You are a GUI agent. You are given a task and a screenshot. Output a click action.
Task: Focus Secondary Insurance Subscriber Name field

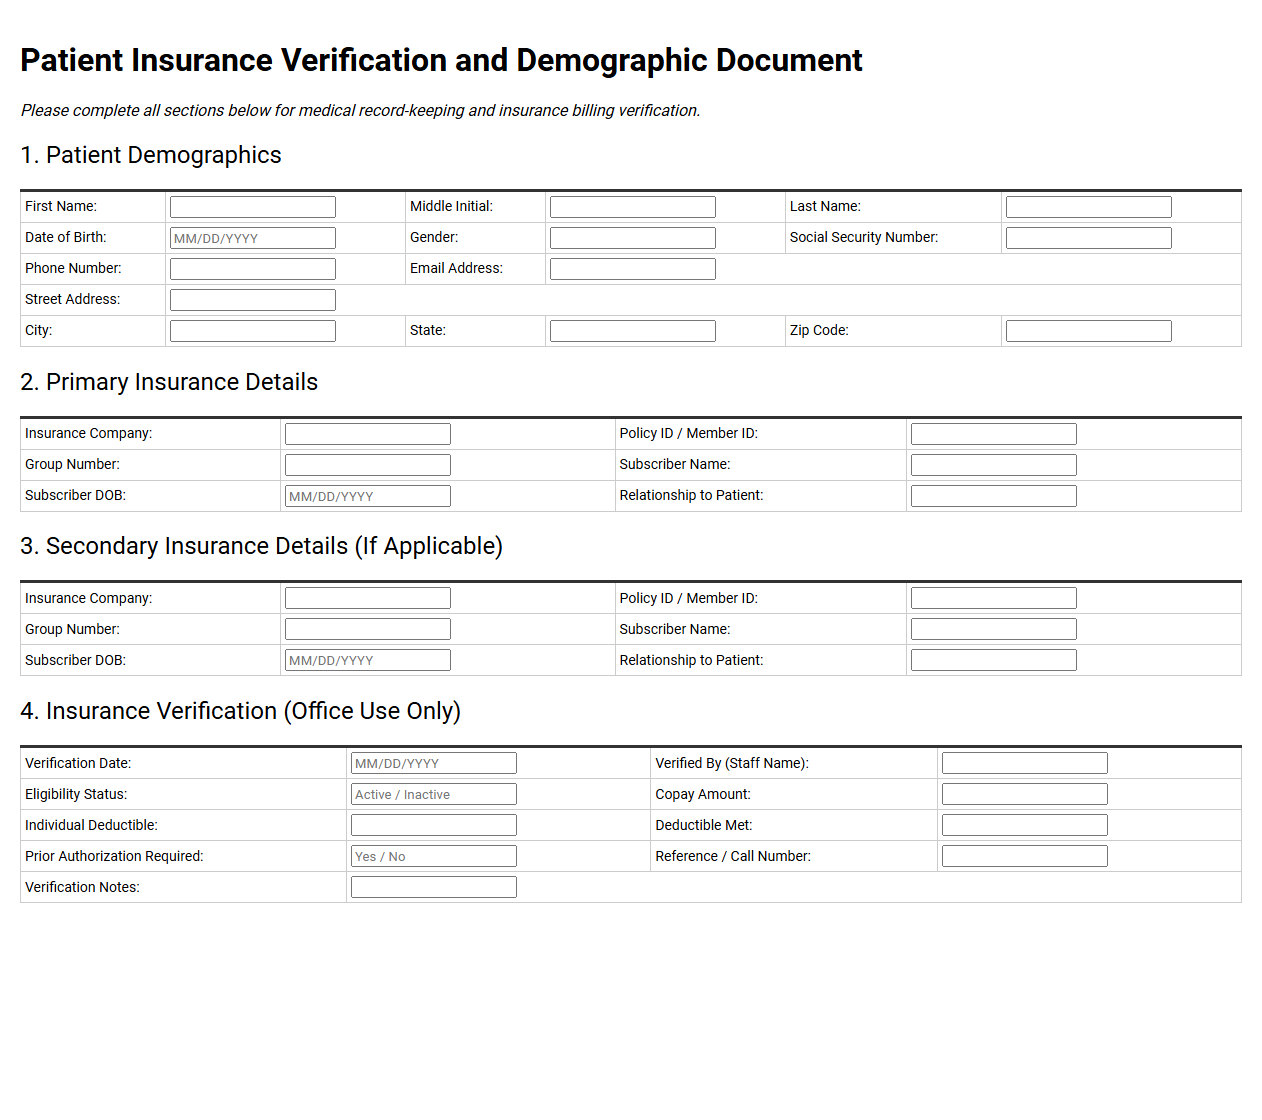(x=994, y=629)
